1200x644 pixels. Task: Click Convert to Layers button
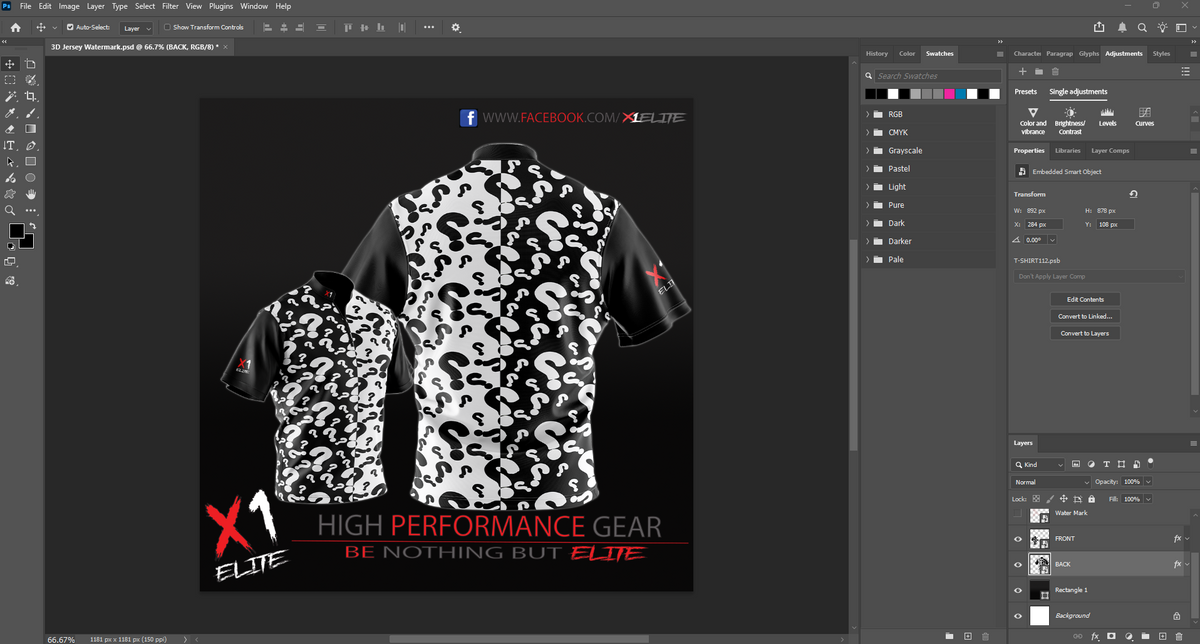click(x=1086, y=333)
